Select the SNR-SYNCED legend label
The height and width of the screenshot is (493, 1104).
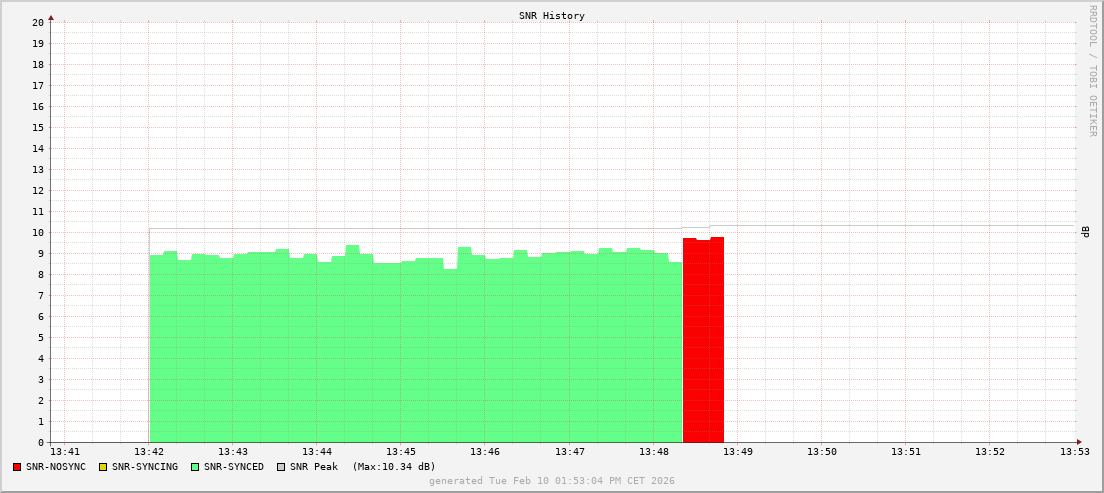[x=234, y=467]
